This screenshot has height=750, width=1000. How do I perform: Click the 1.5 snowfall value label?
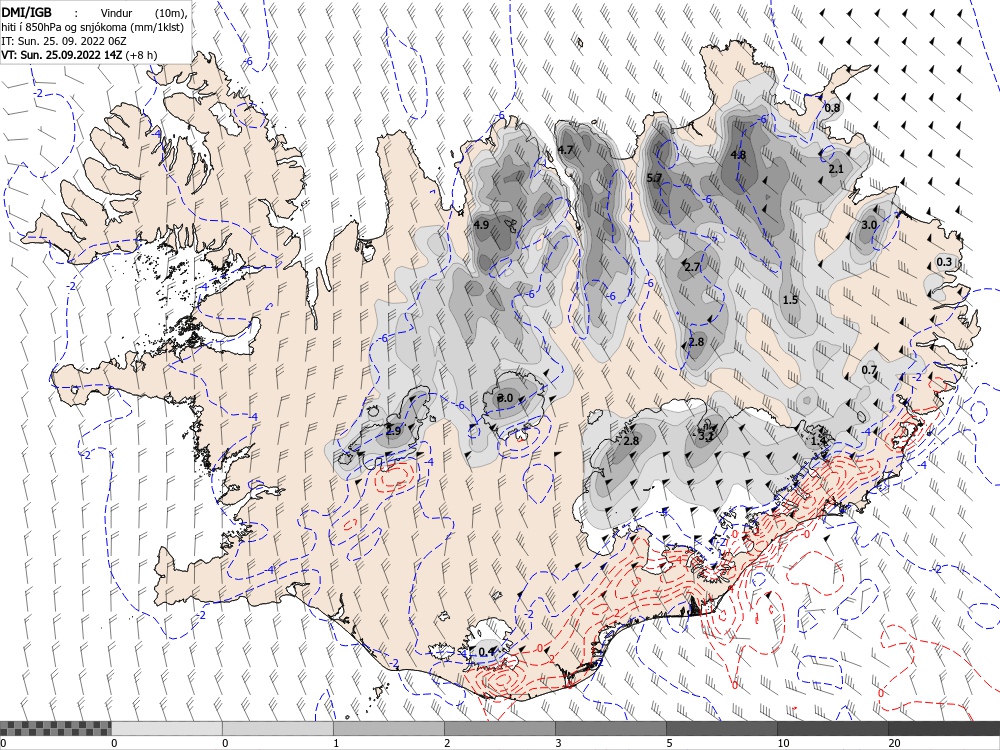pyautogui.click(x=790, y=300)
